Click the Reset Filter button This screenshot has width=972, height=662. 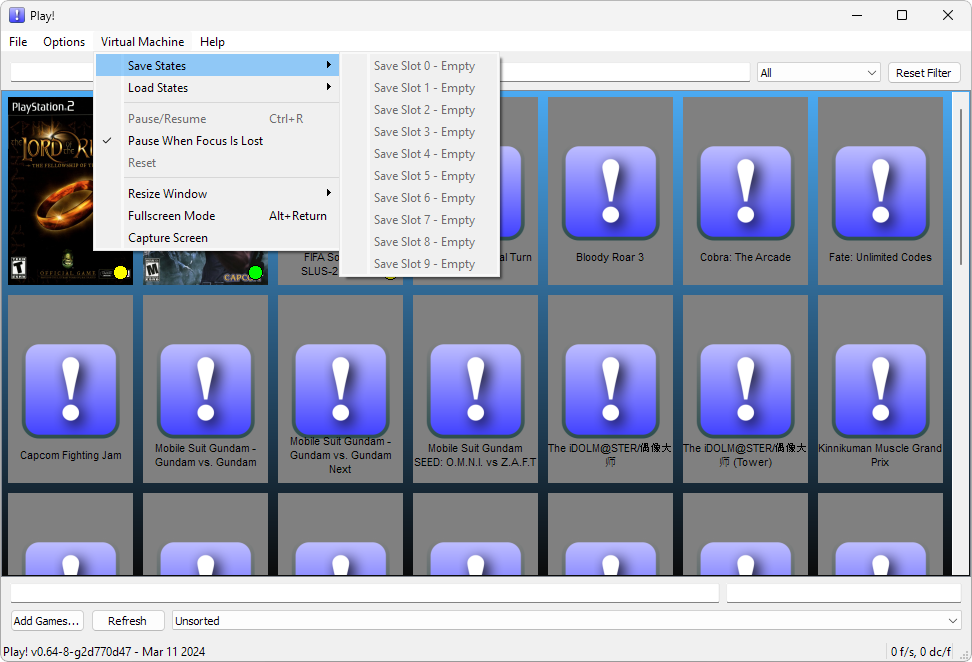(x=923, y=73)
